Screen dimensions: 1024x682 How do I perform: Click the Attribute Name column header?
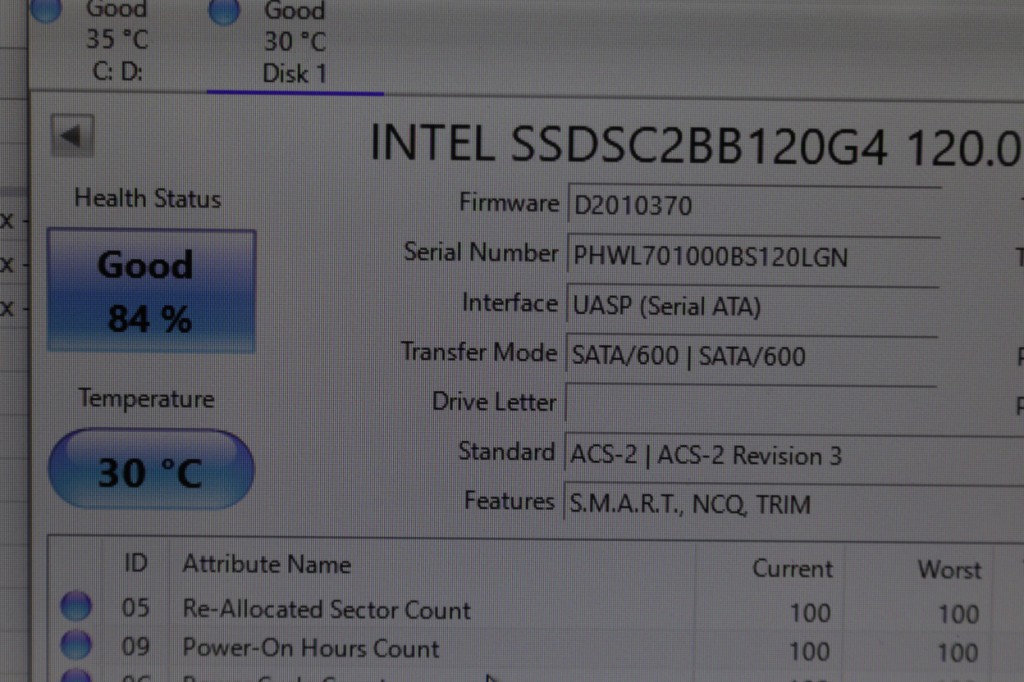pyautogui.click(x=266, y=565)
